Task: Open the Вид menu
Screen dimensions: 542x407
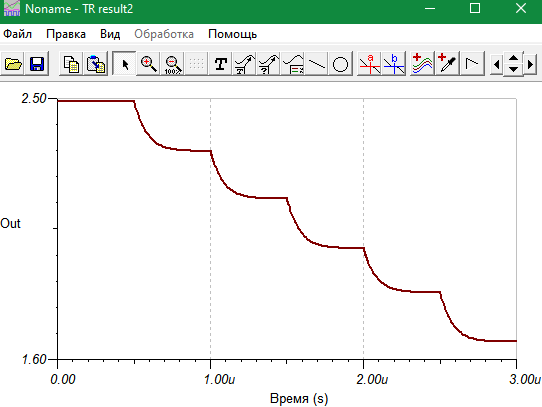Action: [x=110, y=34]
